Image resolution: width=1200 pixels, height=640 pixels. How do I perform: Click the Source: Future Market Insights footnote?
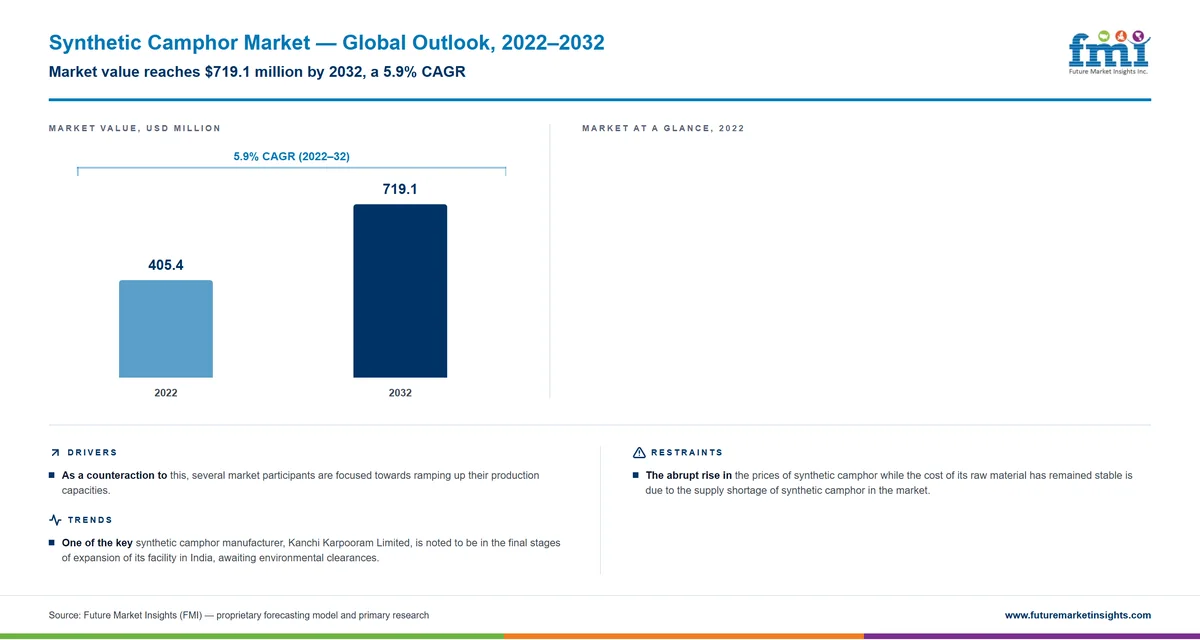pos(239,615)
